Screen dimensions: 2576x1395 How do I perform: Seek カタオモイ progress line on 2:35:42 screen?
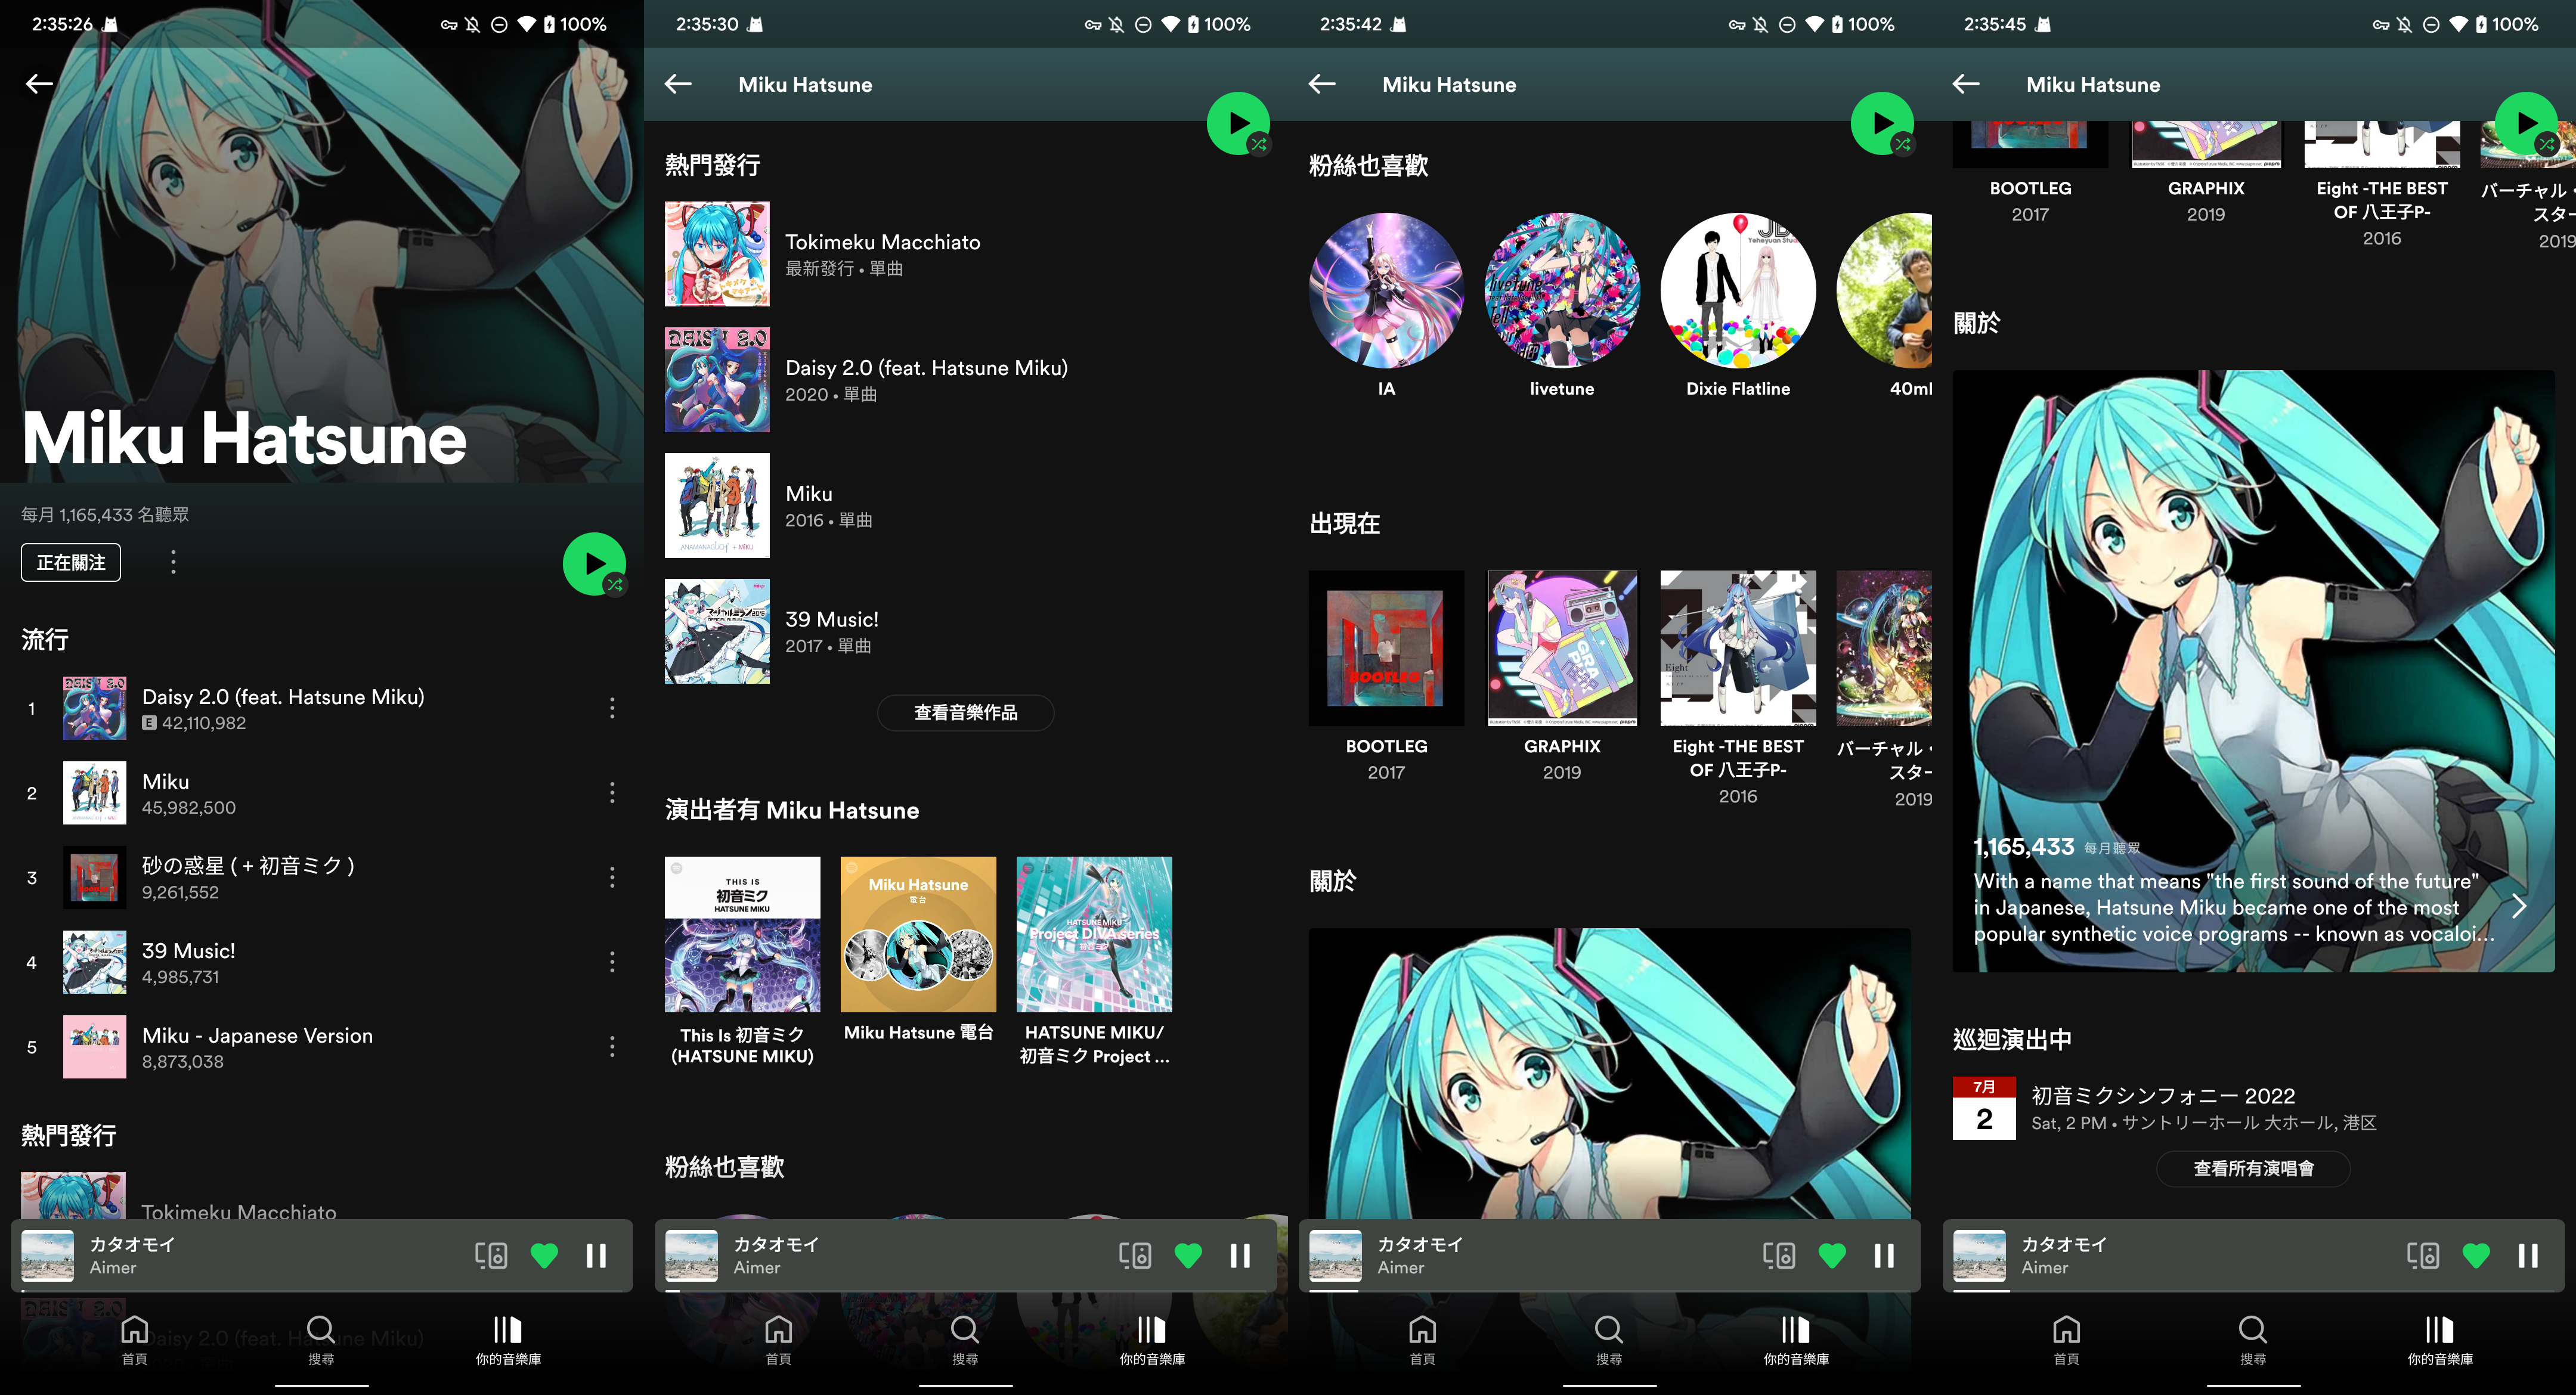tap(1609, 1291)
